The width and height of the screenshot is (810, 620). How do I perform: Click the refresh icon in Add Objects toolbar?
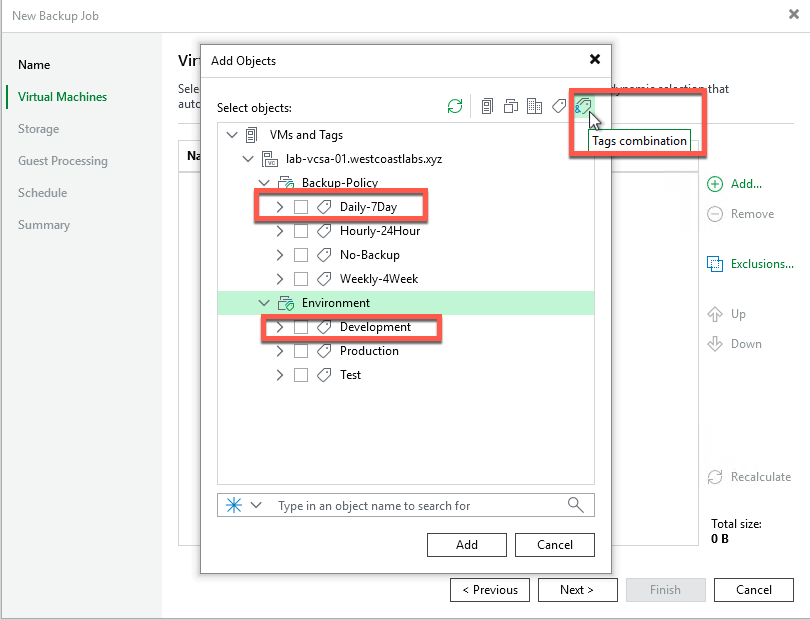click(x=455, y=106)
